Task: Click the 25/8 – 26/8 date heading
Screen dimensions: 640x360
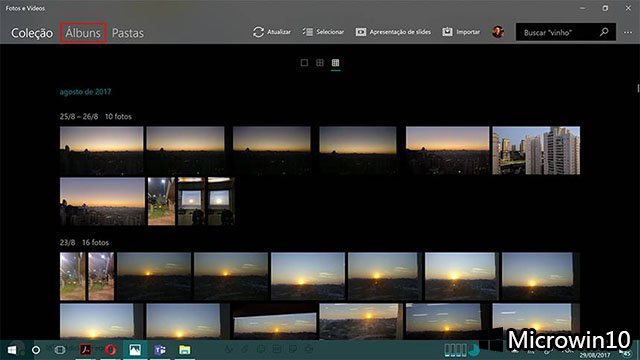Action: 79,116
